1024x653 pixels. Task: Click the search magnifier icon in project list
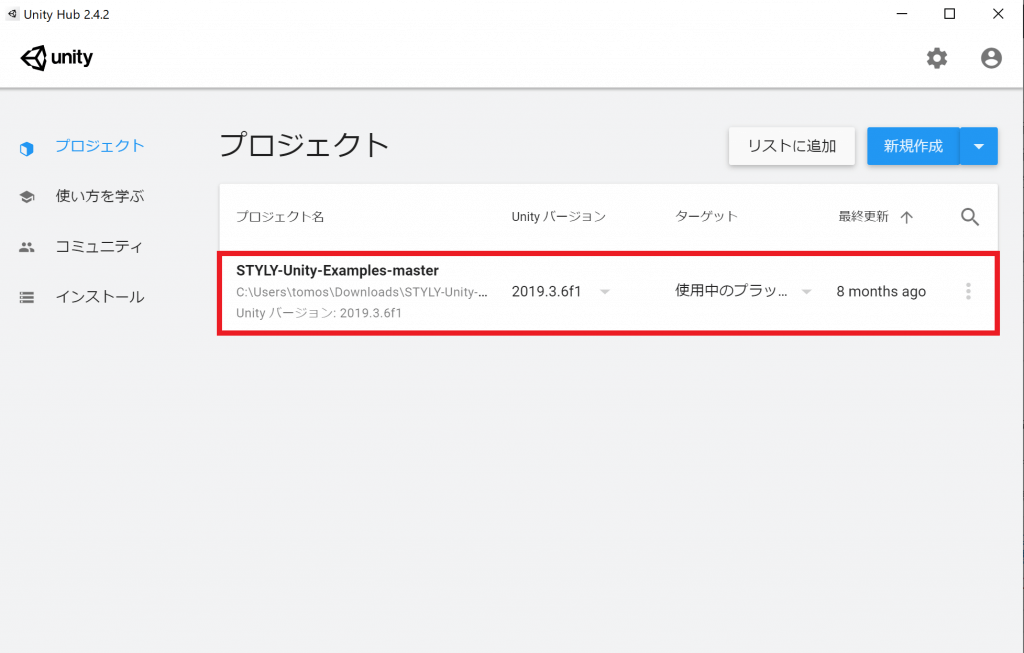click(969, 217)
